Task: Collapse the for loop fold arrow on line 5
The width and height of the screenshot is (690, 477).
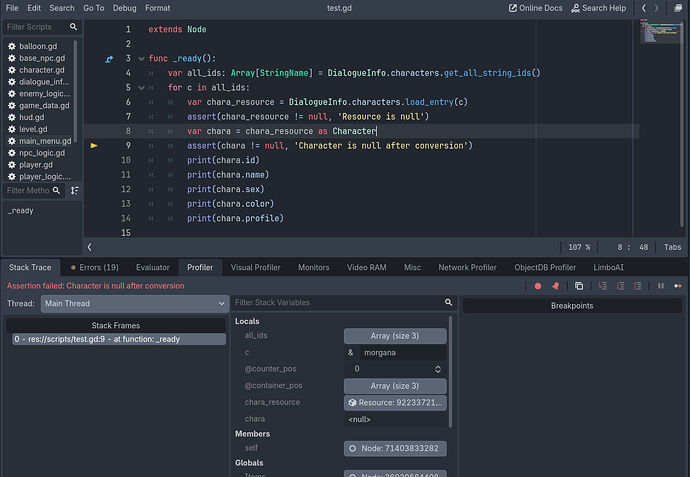Action: (141, 88)
